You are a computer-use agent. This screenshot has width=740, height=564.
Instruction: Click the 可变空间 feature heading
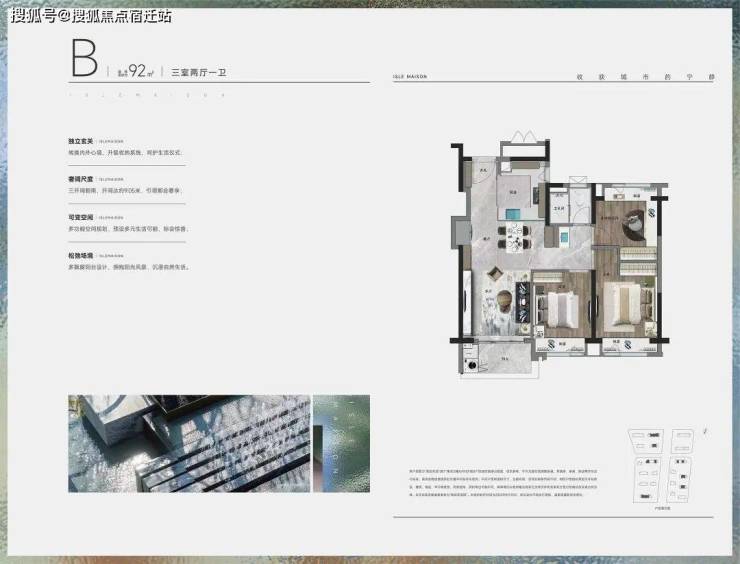pyautogui.click(x=82, y=217)
